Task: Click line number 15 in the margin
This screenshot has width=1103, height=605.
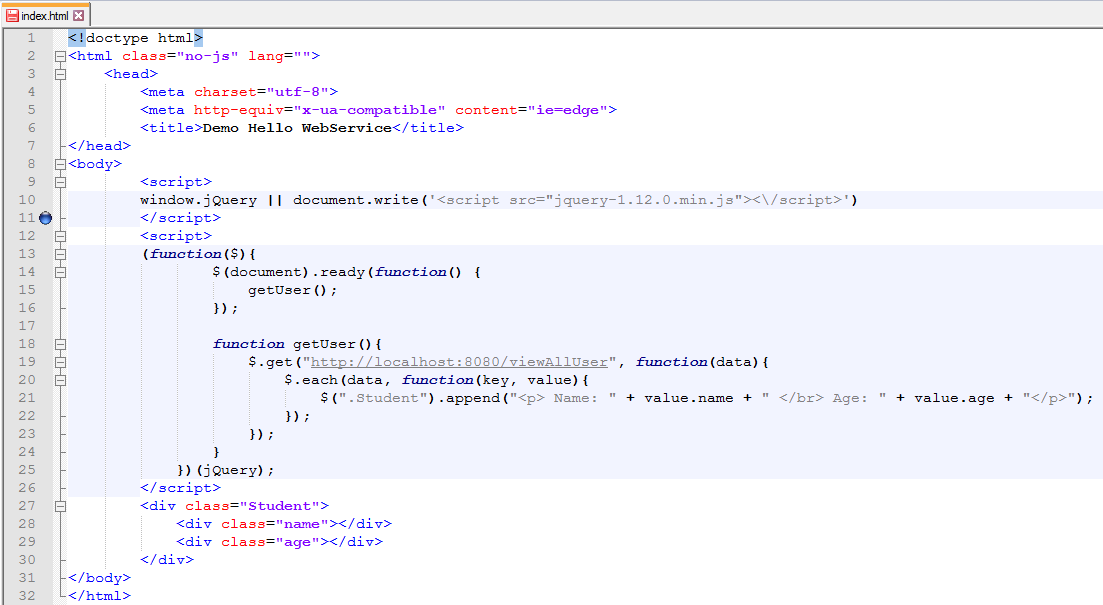Action: (31, 289)
